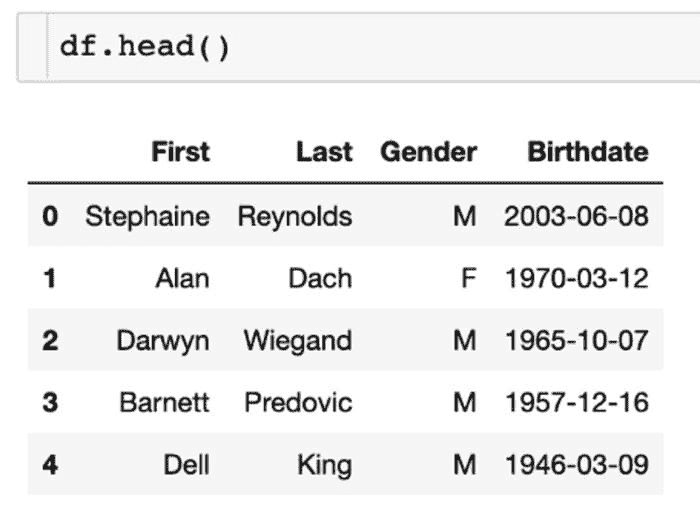Click the First column header
Screen dimensions: 700x513
(180, 152)
